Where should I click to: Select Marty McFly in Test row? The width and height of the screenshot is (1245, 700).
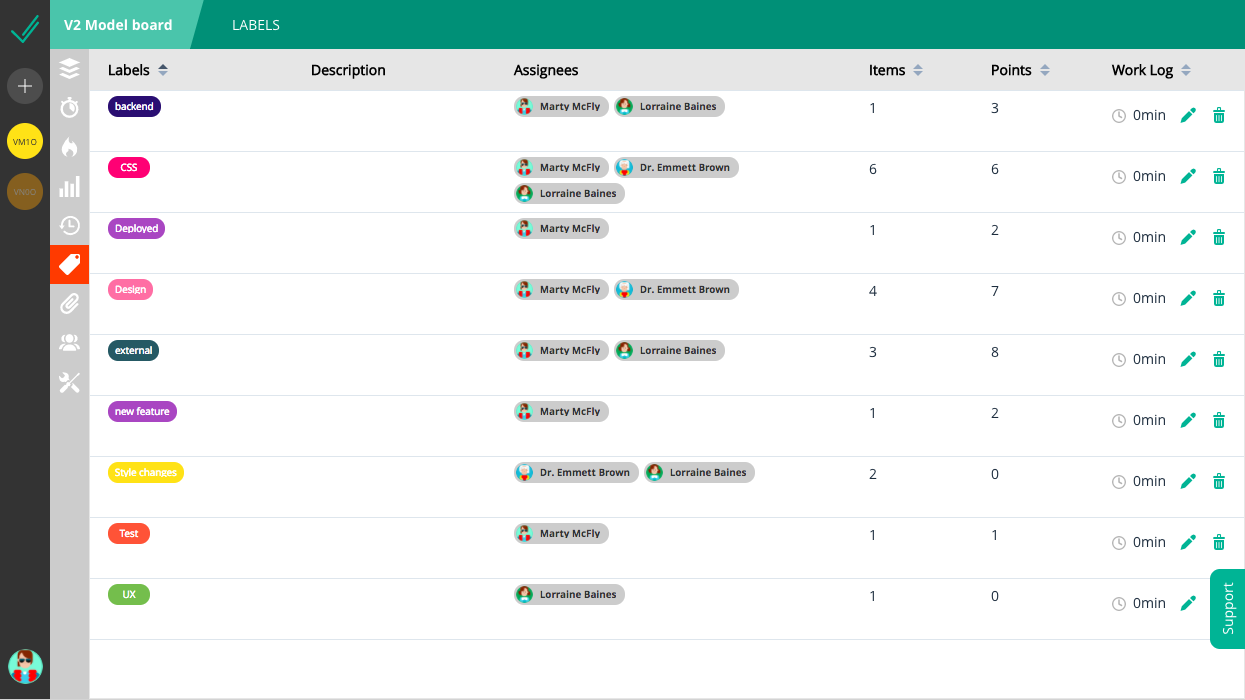point(561,533)
